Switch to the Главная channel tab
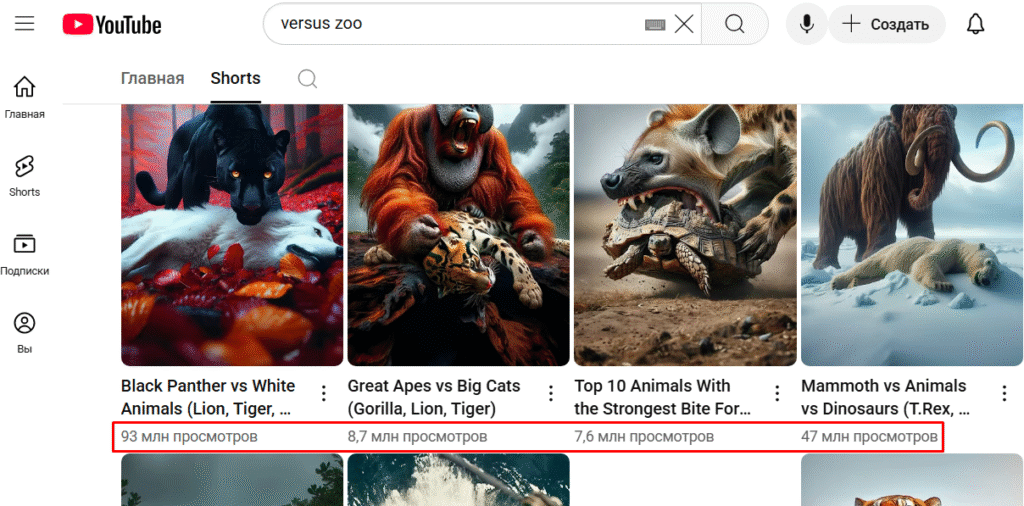Screen dimensions: 1024x506 [x=153, y=78]
